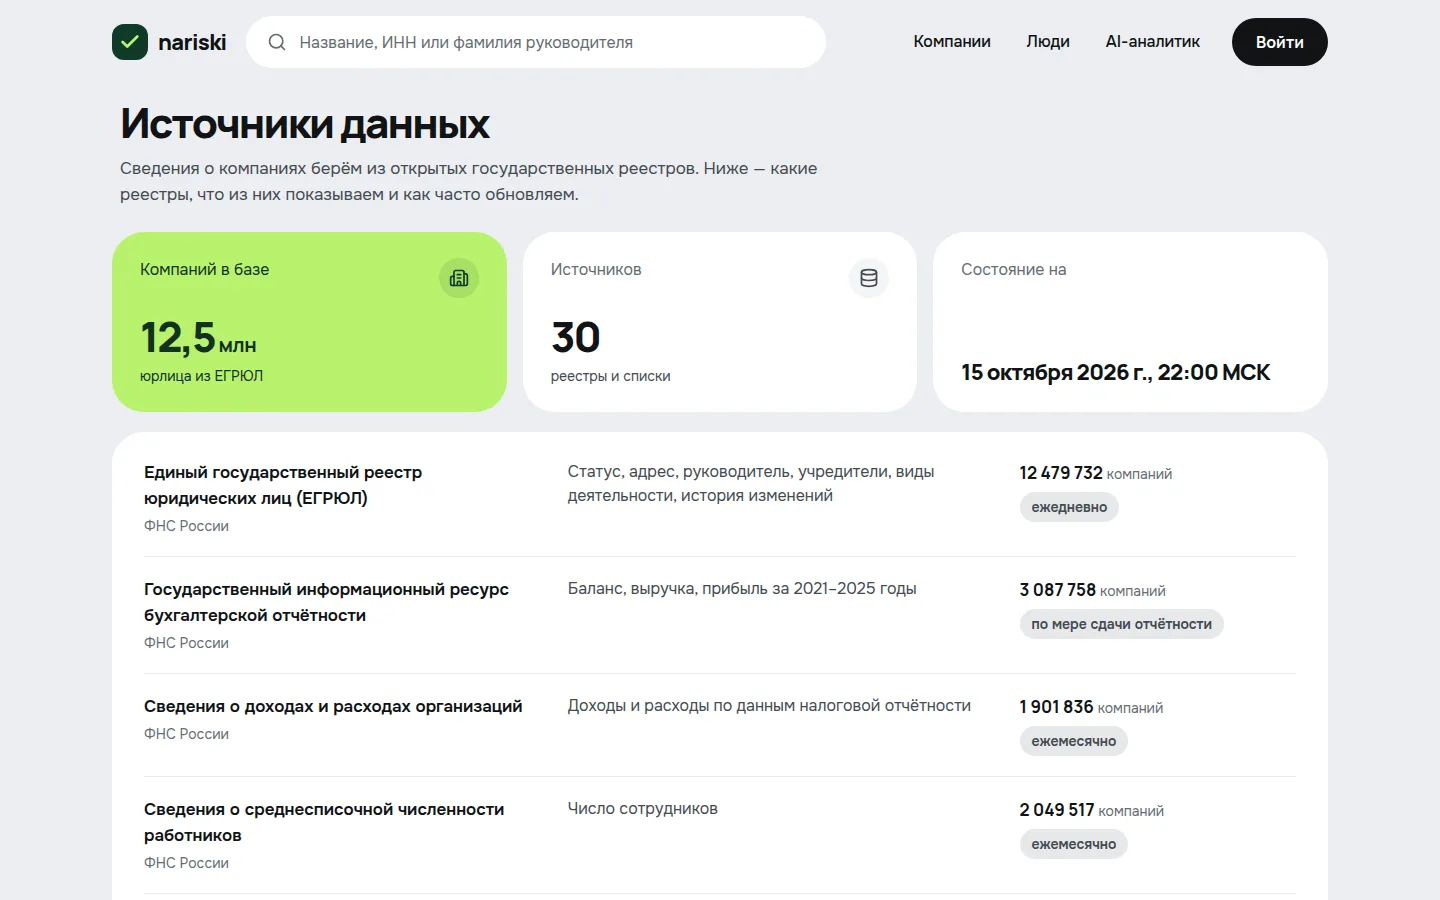Click the ежедневно badge
The image size is (1440, 900).
coord(1069,507)
